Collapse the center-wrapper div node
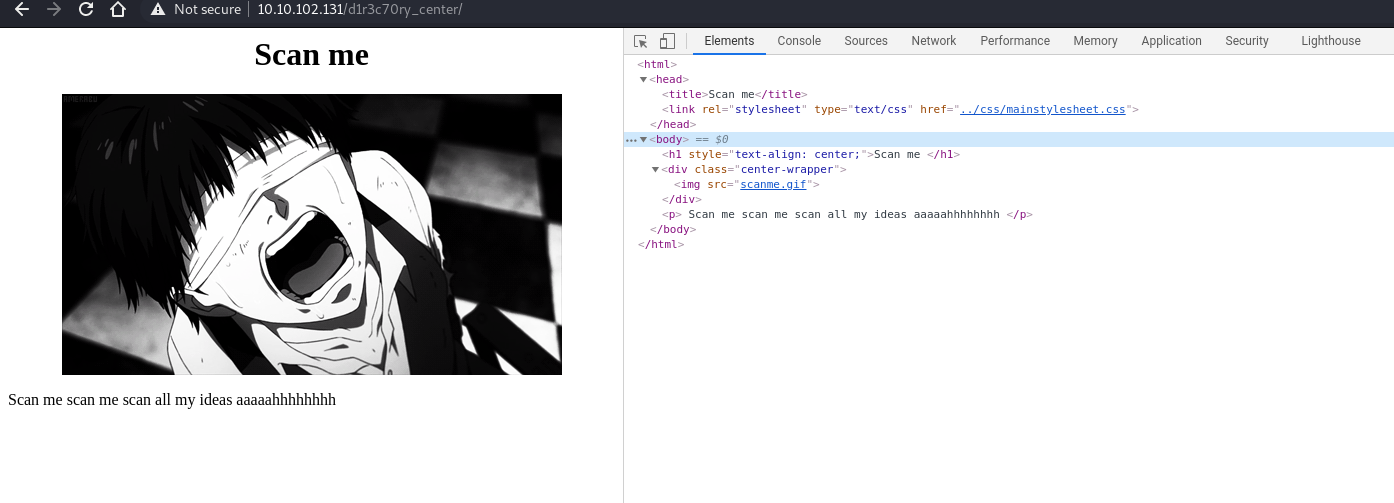Viewport: 1394px width, 503px height. [655, 169]
